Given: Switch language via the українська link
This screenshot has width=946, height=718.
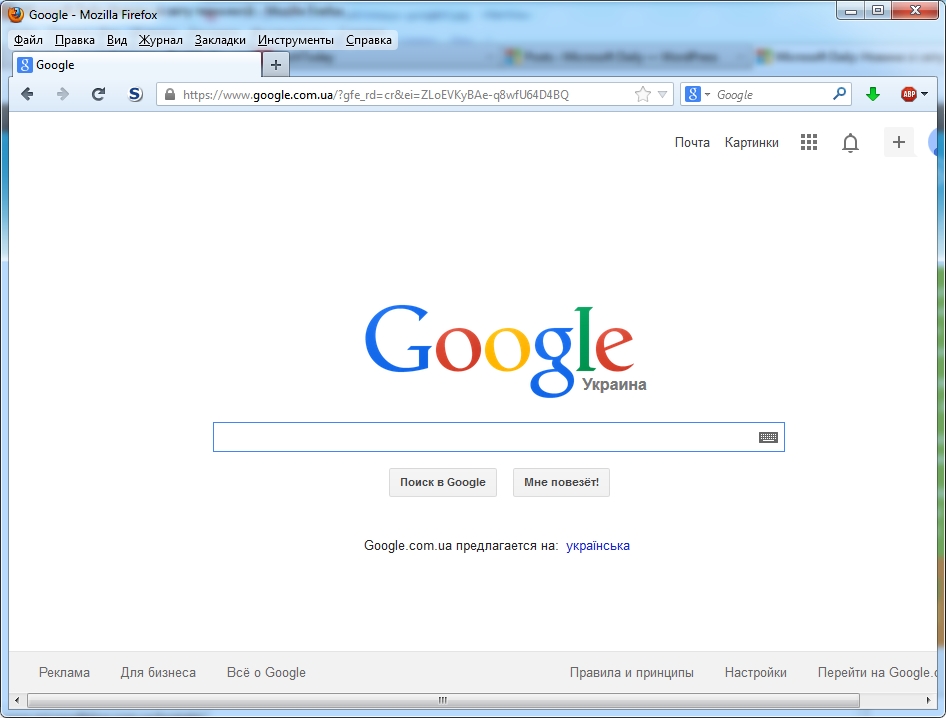Looking at the screenshot, I should click(x=597, y=545).
